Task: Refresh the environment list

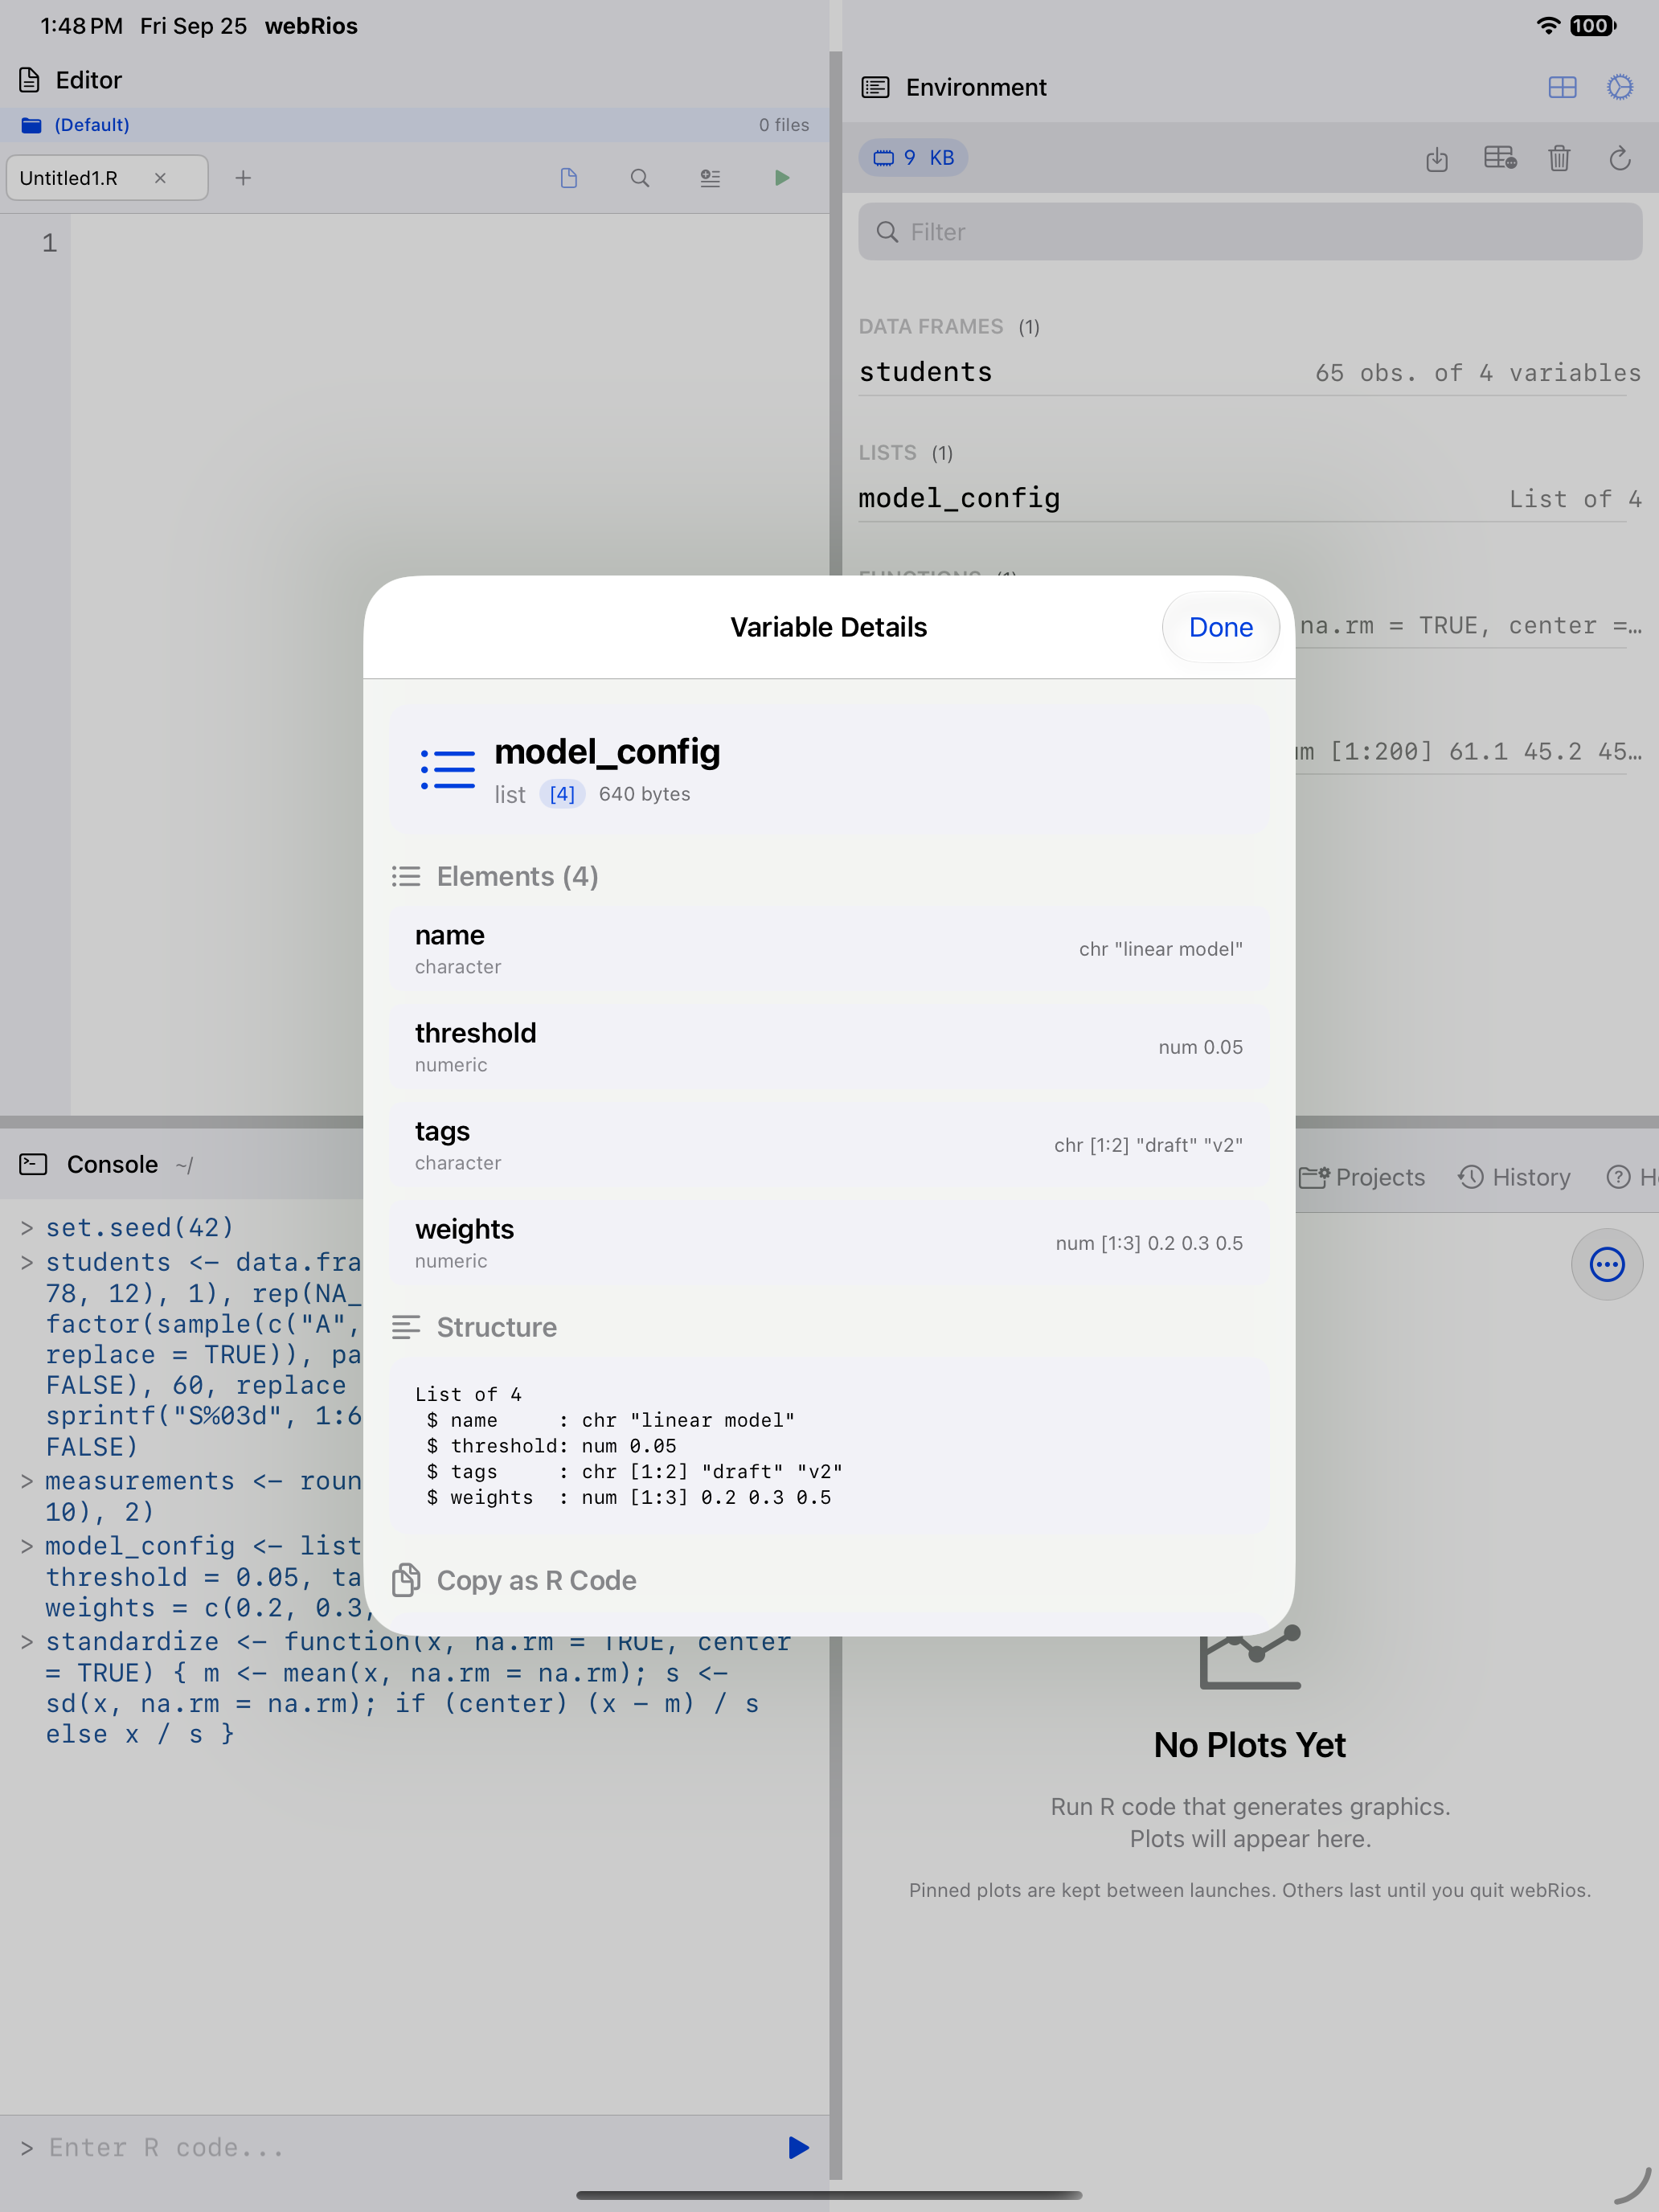Action: 1620,158
